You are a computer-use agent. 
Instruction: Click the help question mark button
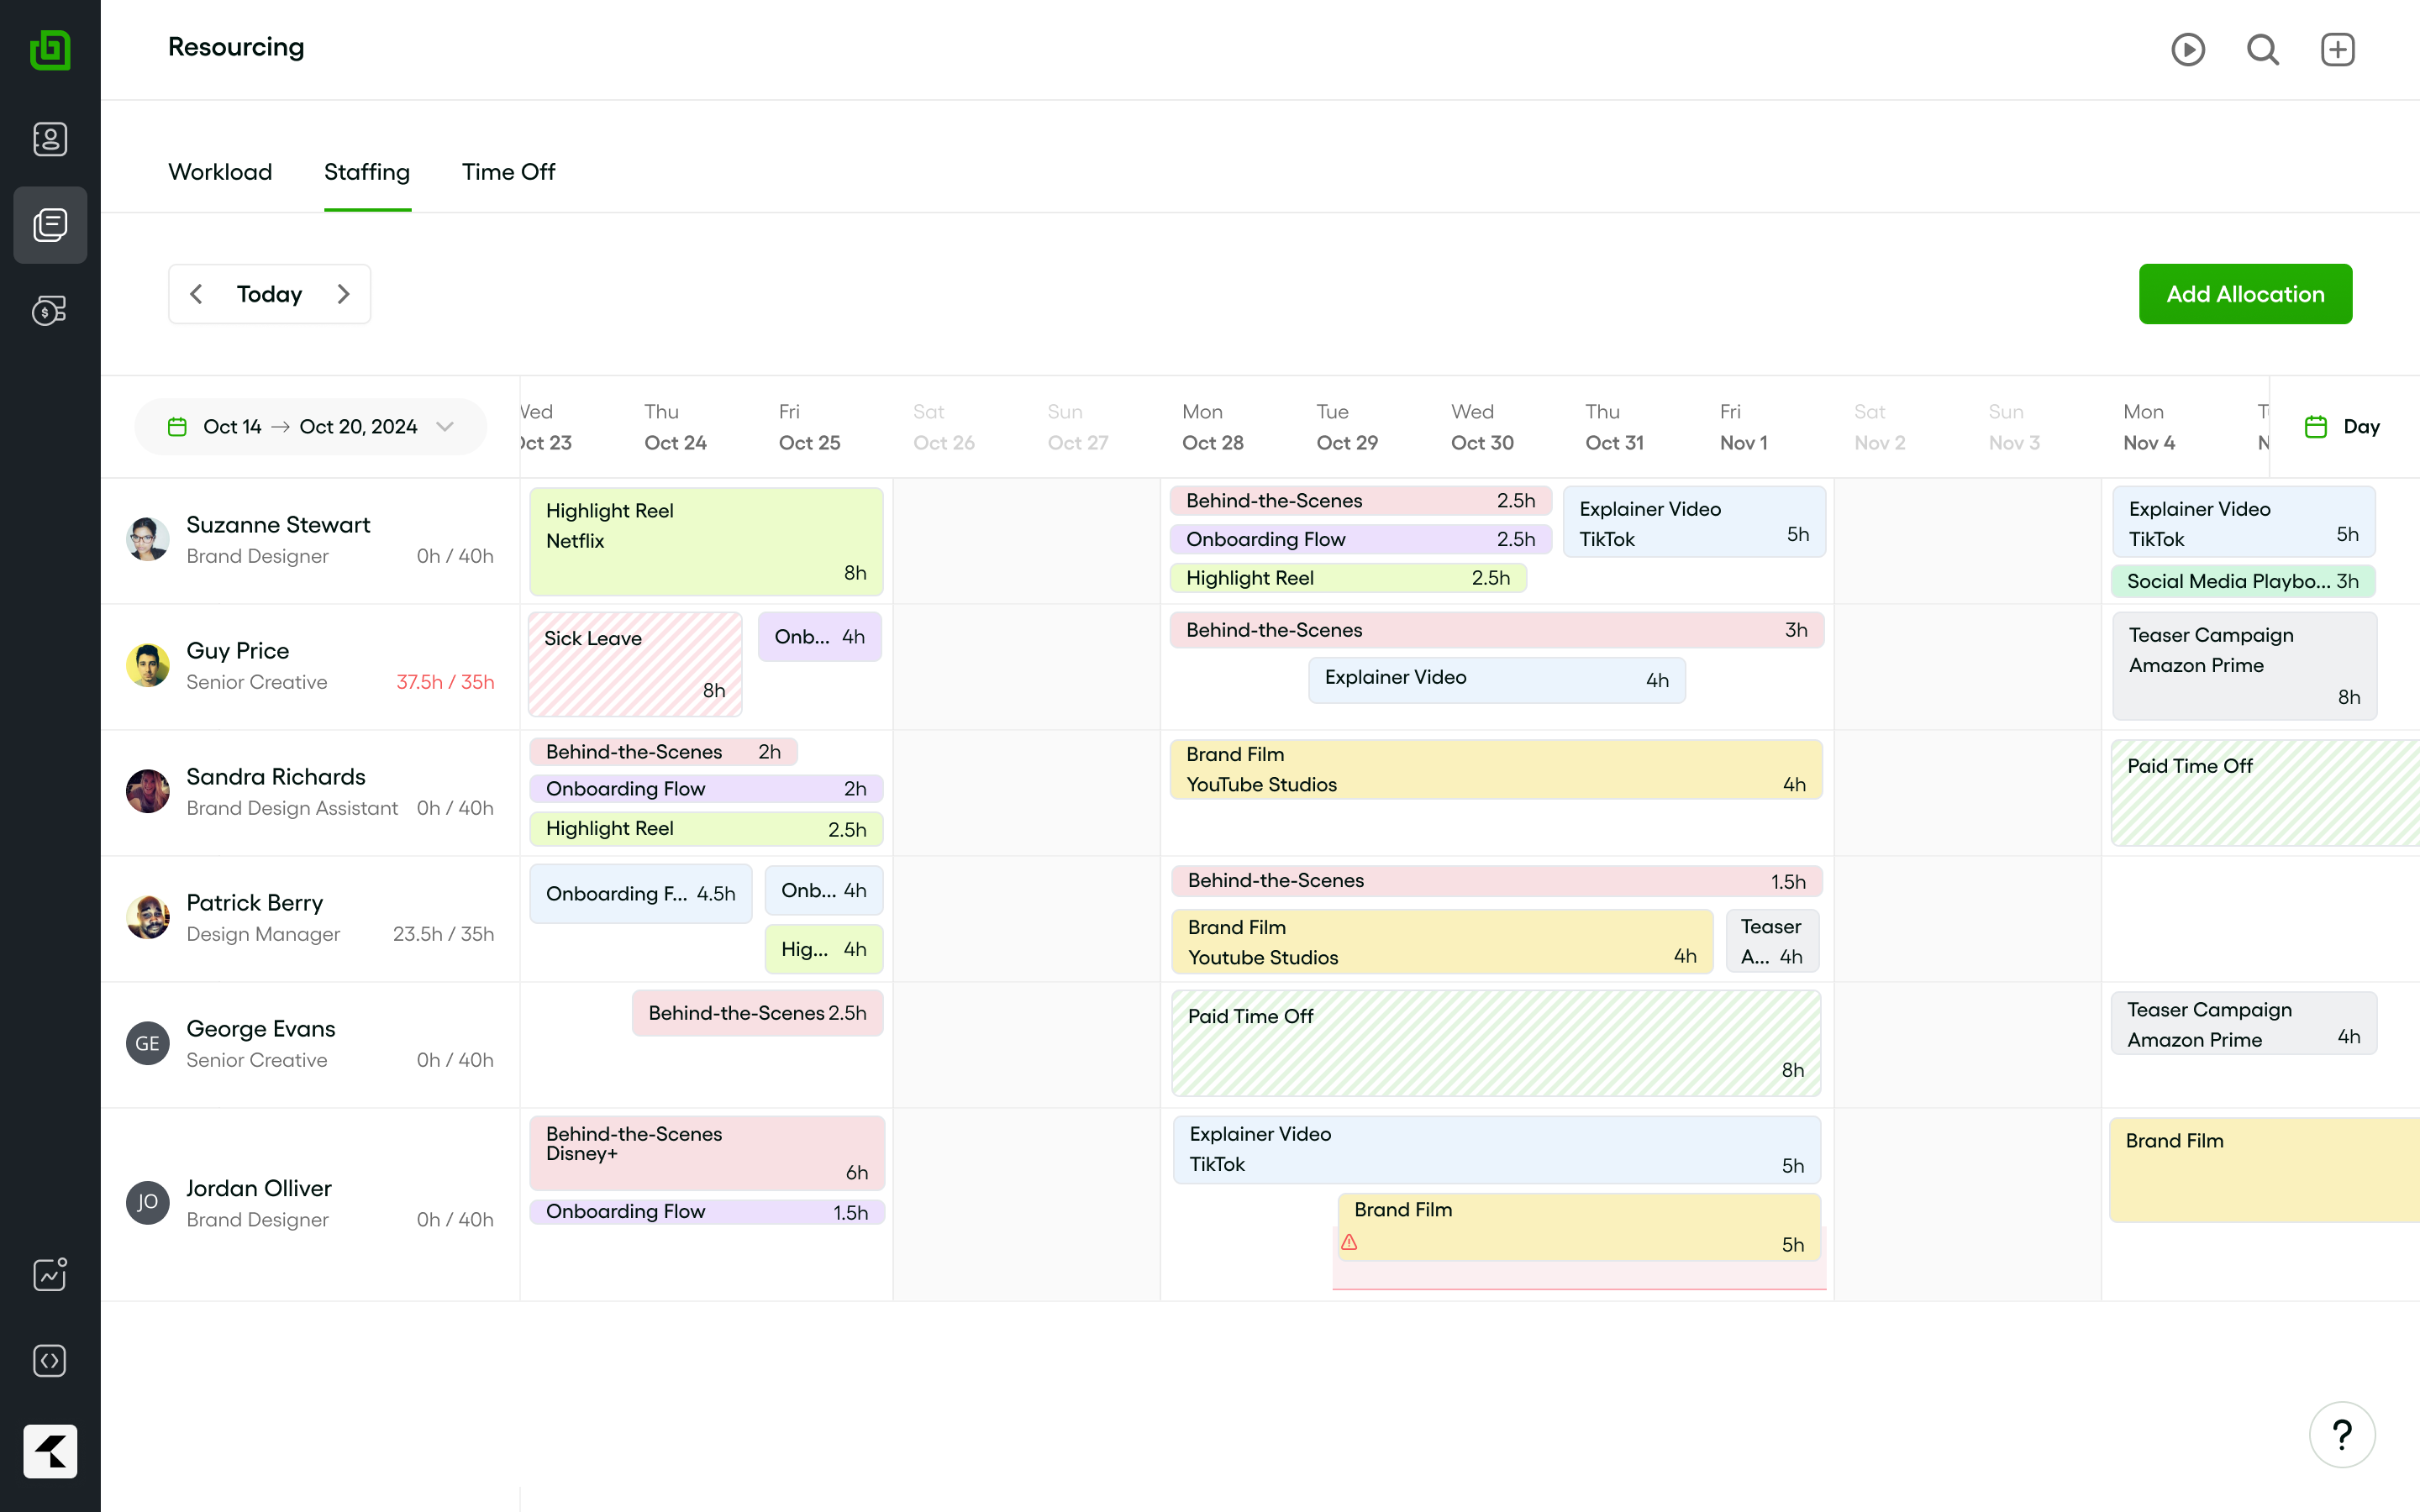[x=2342, y=1435]
